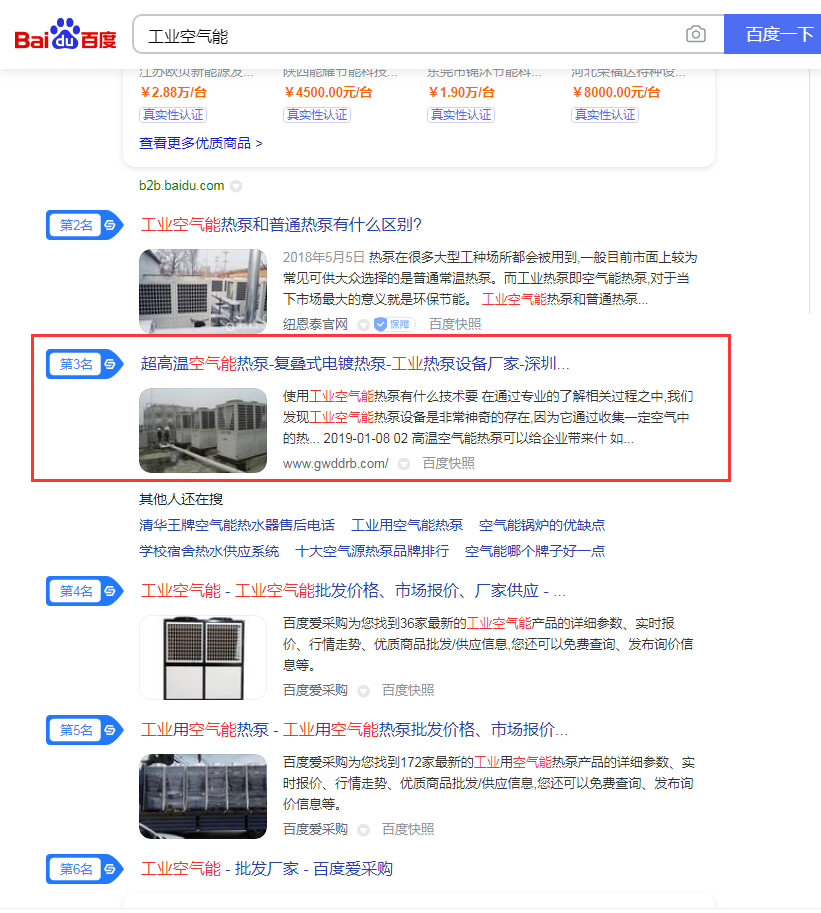Click price ¥4500.00元/台
The width and height of the screenshot is (821, 913).
(328, 93)
